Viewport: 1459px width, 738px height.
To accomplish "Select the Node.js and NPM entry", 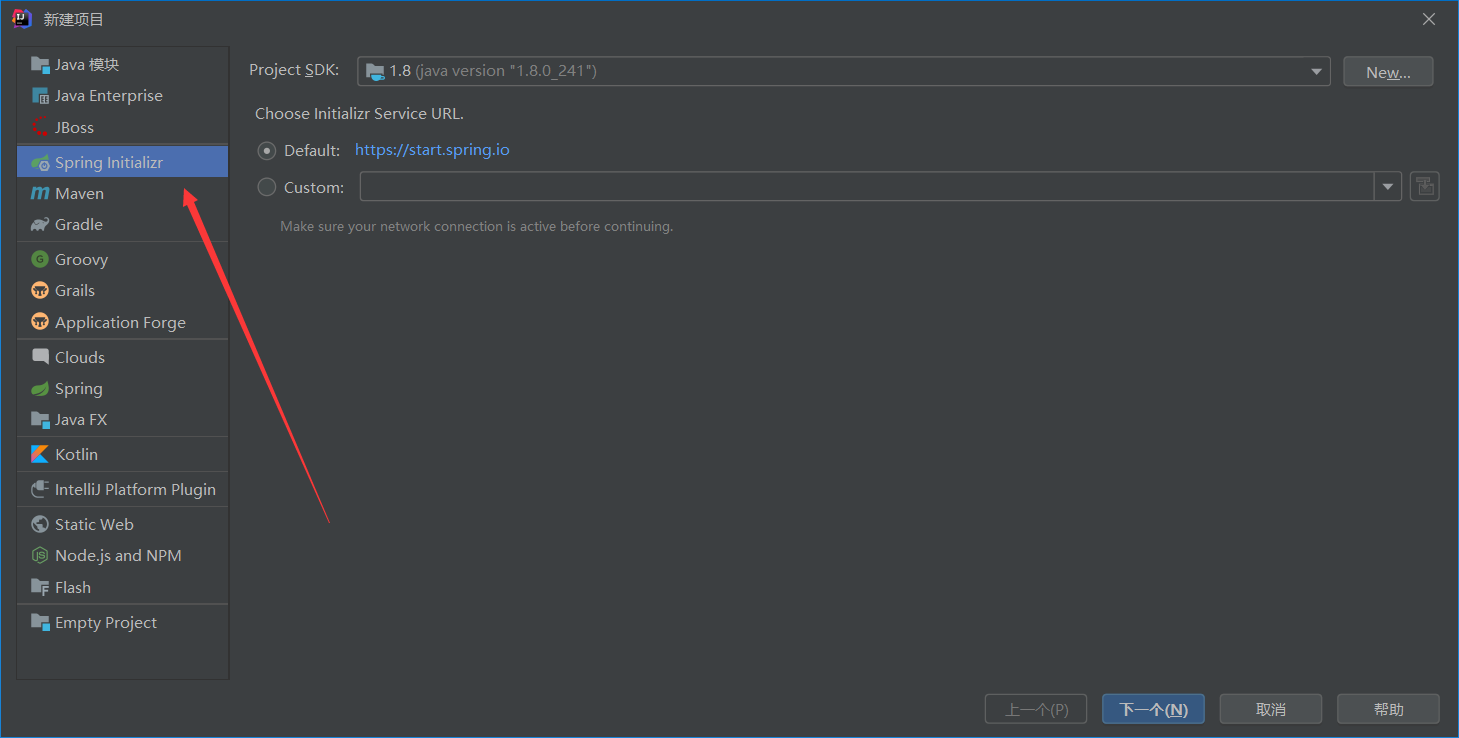I will [x=122, y=555].
